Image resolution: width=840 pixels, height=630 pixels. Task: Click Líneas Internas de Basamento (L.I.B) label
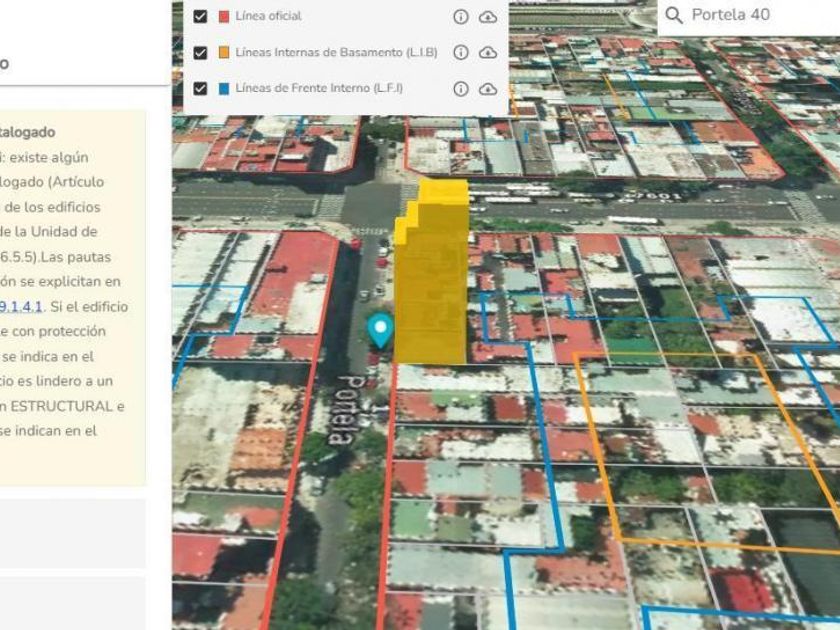336,52
